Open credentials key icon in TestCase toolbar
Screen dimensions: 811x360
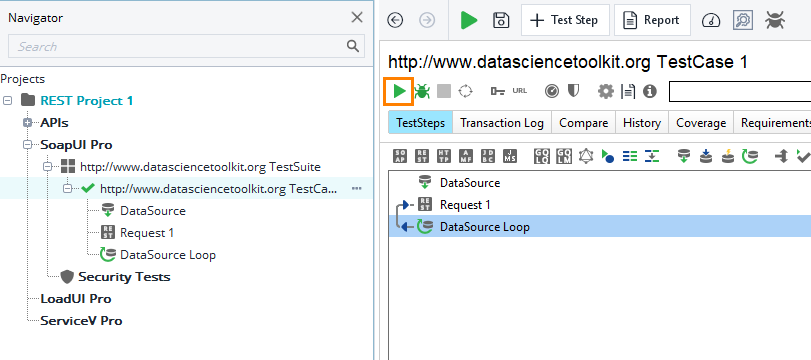click(x=498, y=92)
